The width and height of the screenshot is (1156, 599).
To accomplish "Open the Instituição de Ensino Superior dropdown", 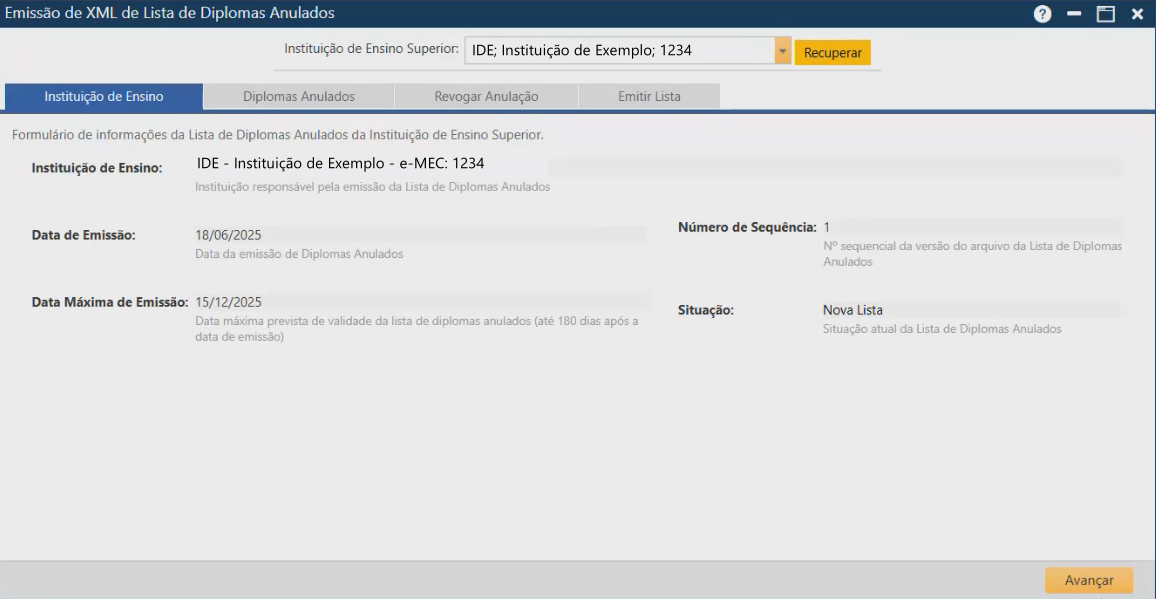I will tap(784, 51).
